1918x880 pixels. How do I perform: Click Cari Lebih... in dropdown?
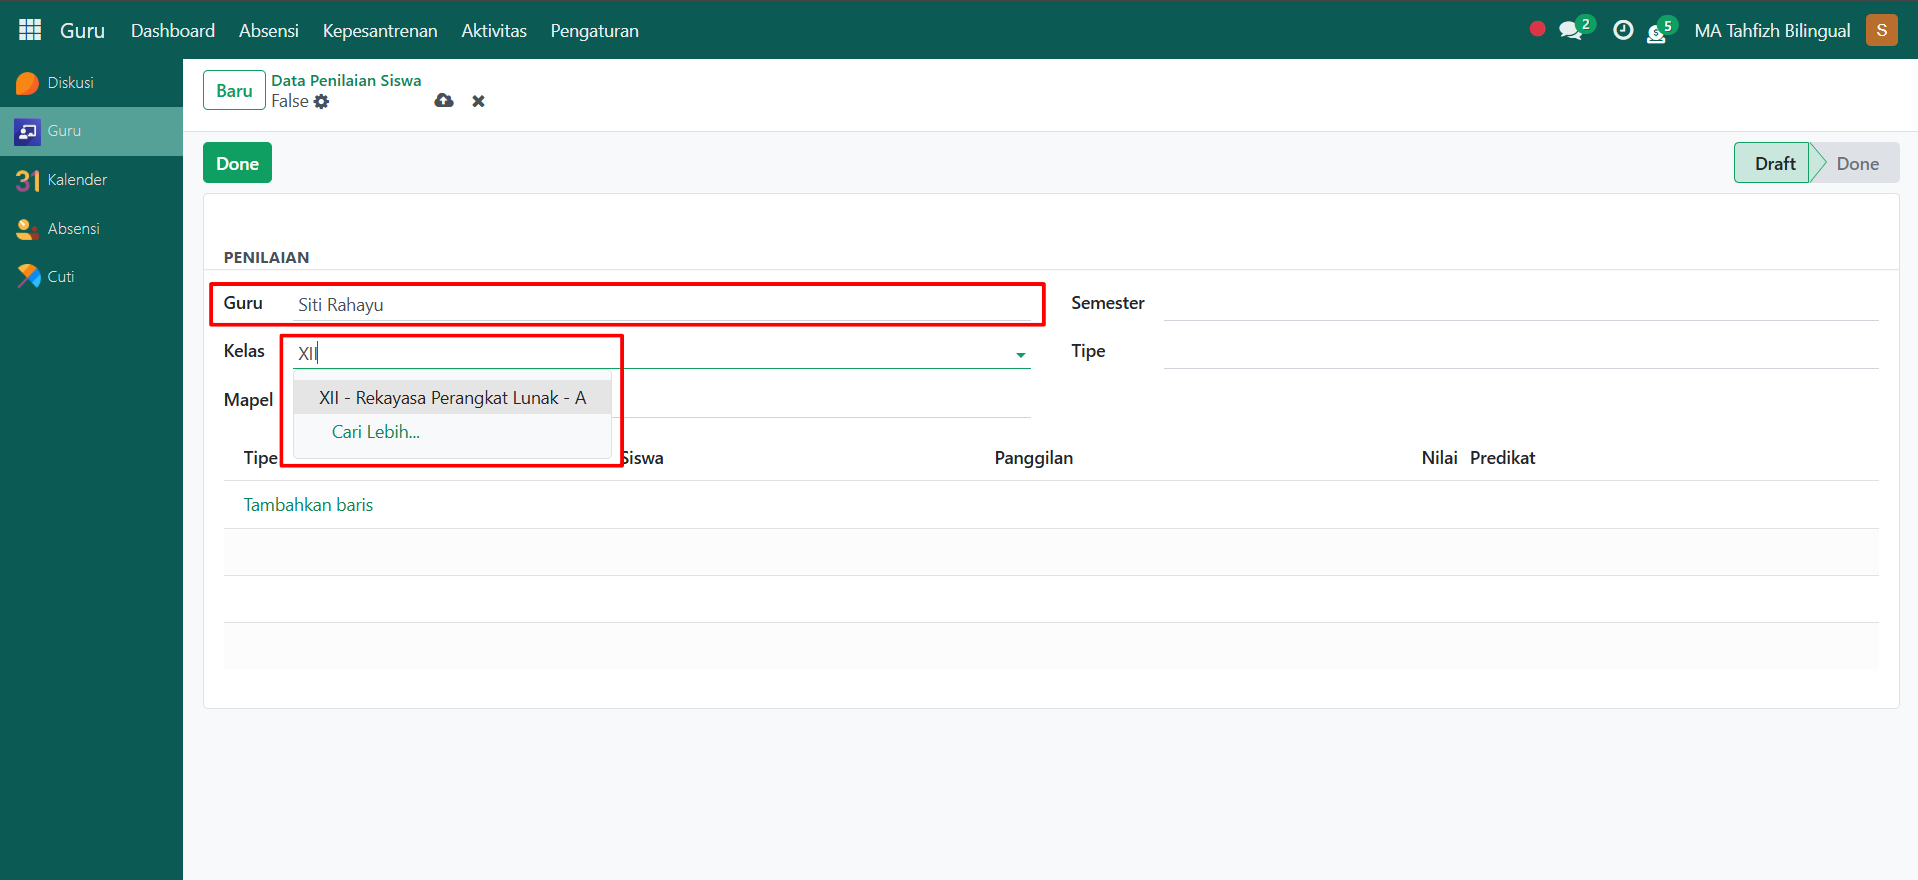[376, 432]
